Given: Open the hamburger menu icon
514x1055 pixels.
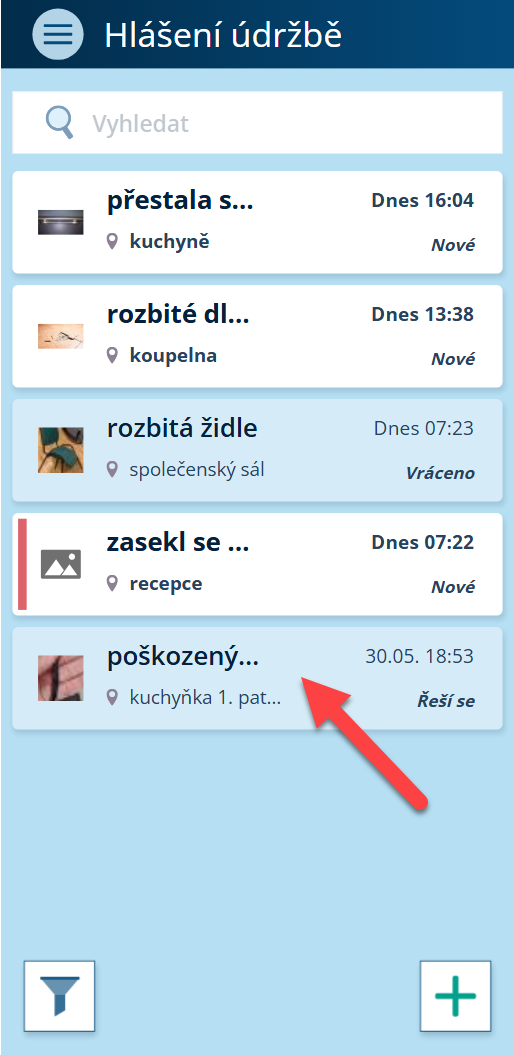Looking at the screenshot, I should [58, 34].
